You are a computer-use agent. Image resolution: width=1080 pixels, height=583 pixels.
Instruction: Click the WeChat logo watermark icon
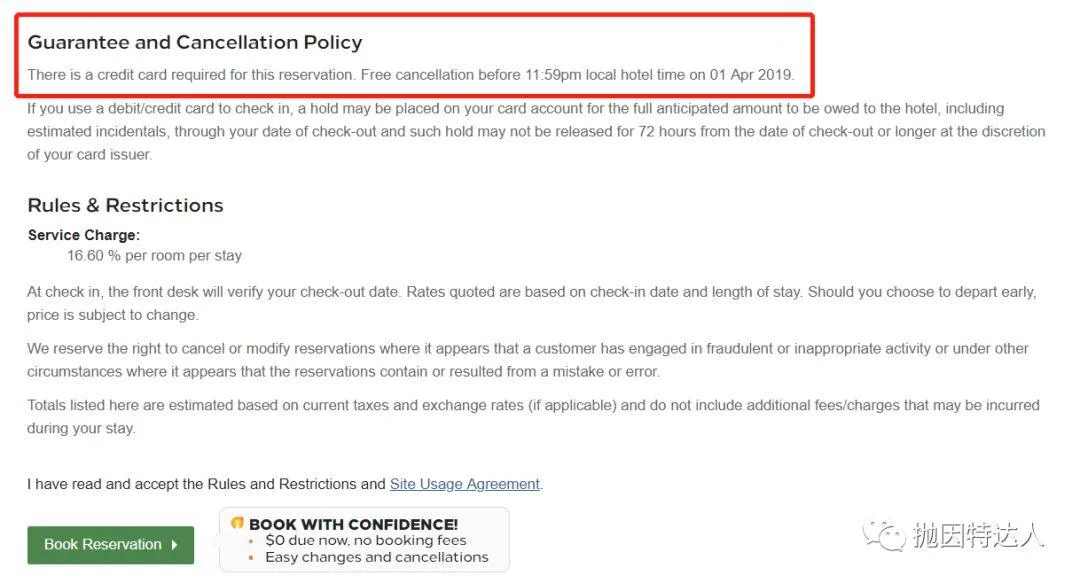pyautogui.click(x=884, y=535)
